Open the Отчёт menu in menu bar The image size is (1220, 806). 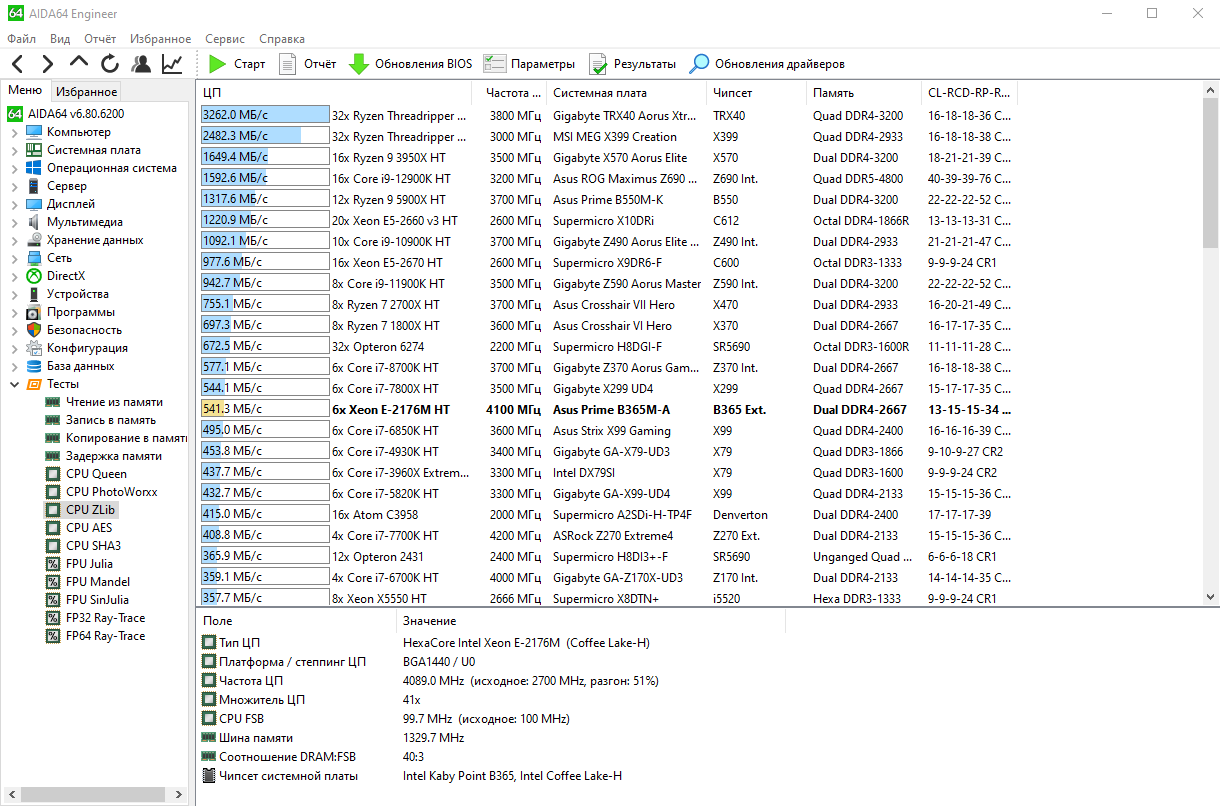pos(100,39)
